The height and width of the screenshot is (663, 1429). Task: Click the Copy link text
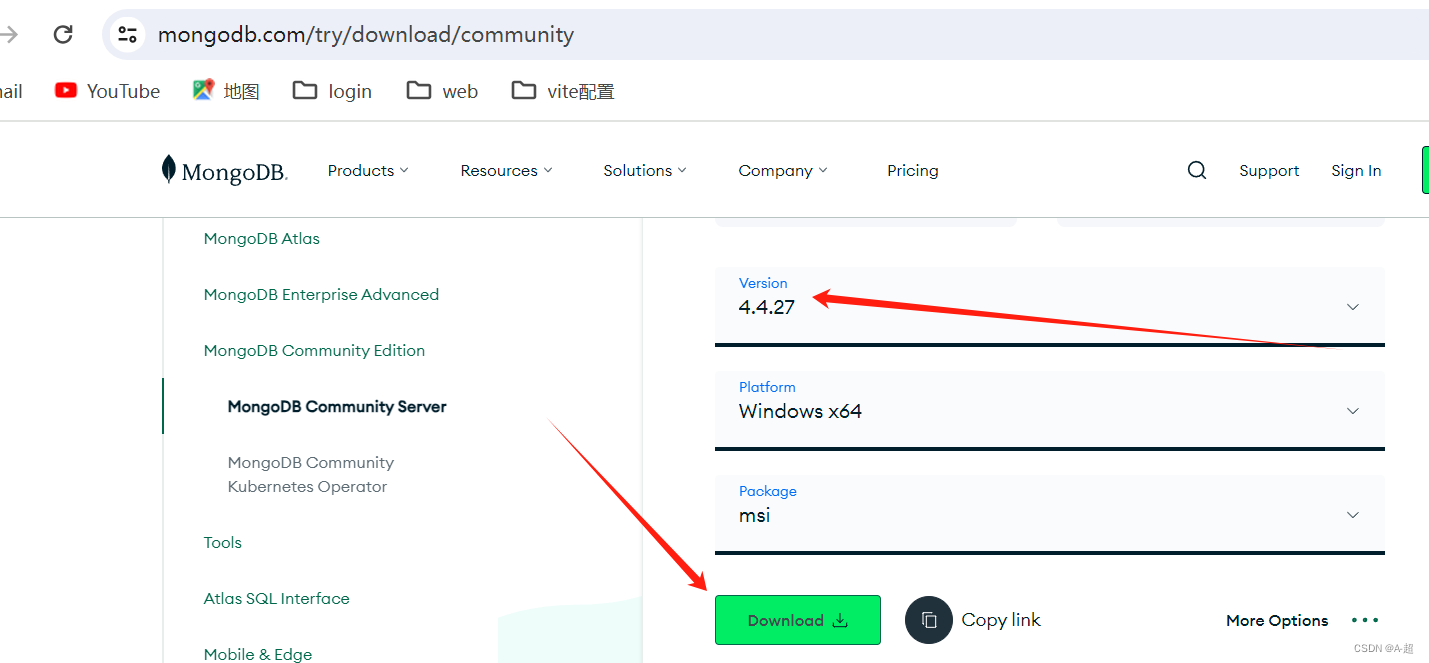pyautogui.click(x=1001, y=620)
